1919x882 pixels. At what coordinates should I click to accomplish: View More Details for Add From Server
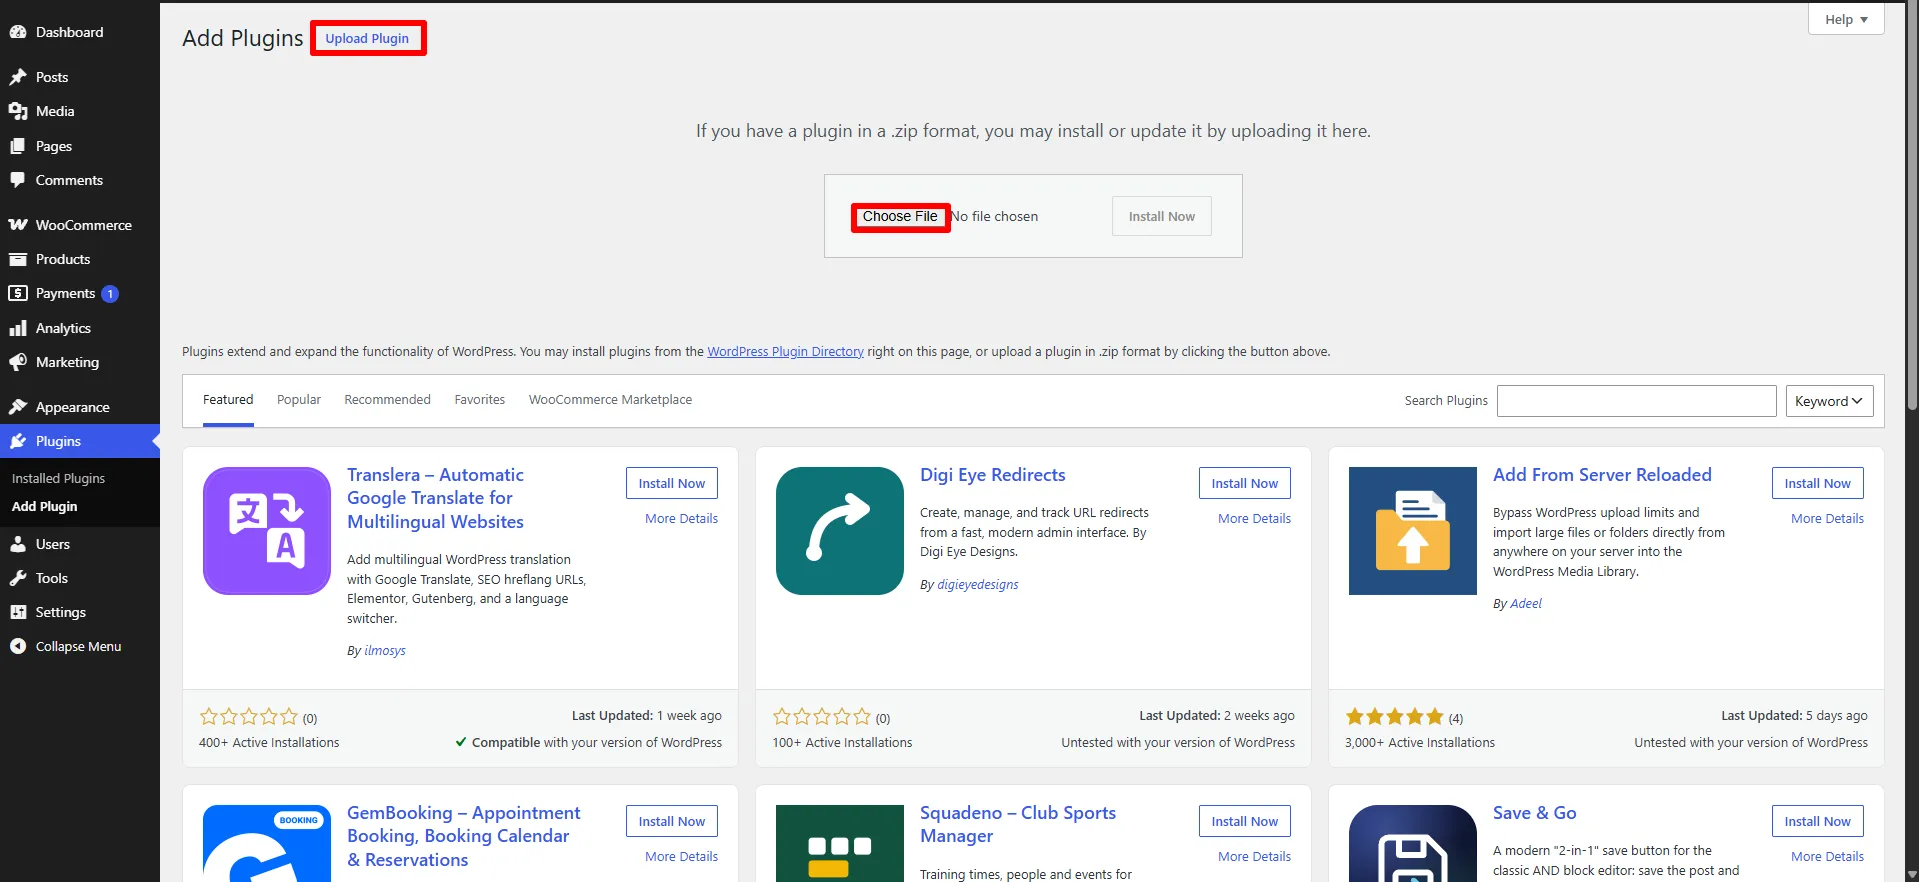[1827, 519]
